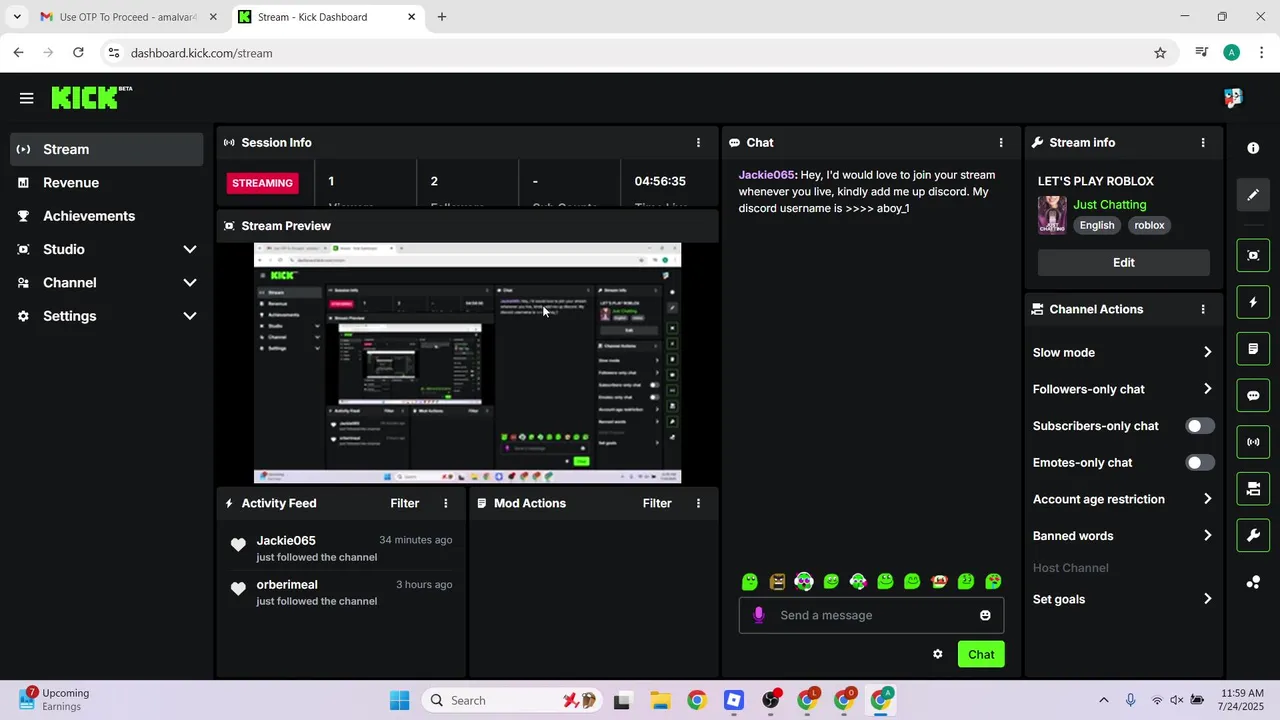The image size is (1280, 720).
Task: Open Set goals options
Action: (x=1122, y=600)
